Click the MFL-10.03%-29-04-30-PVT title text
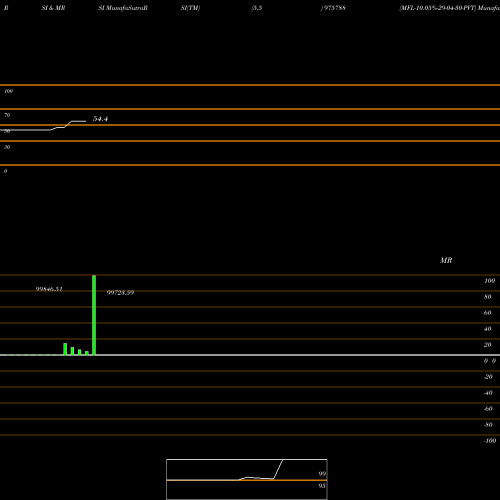 click(438, 8)
